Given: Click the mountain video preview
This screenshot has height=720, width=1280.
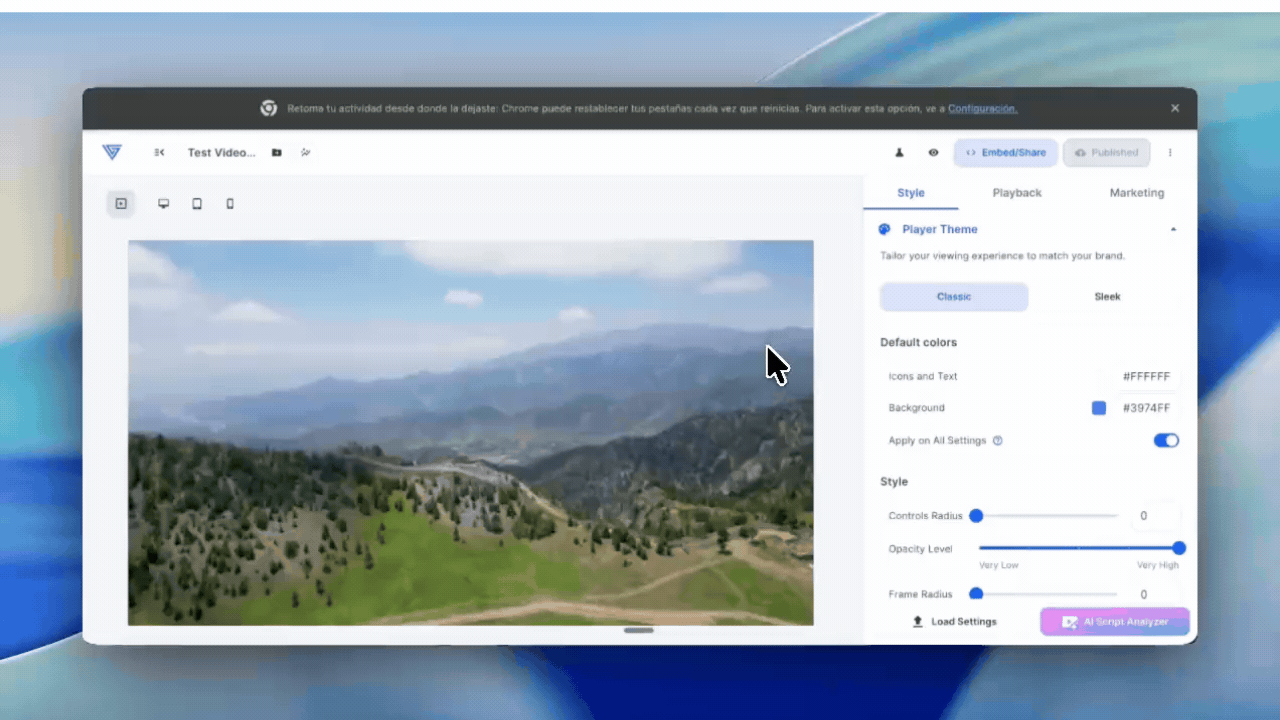Looking at the screenshot, I should point(470,433).
